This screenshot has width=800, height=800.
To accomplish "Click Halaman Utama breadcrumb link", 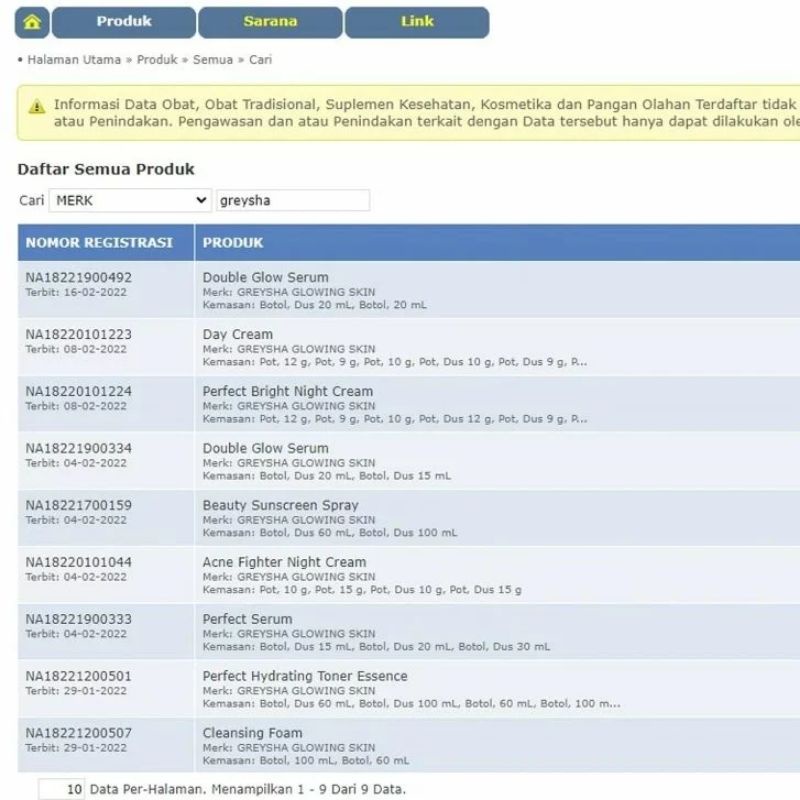I will tap(74, 60).
